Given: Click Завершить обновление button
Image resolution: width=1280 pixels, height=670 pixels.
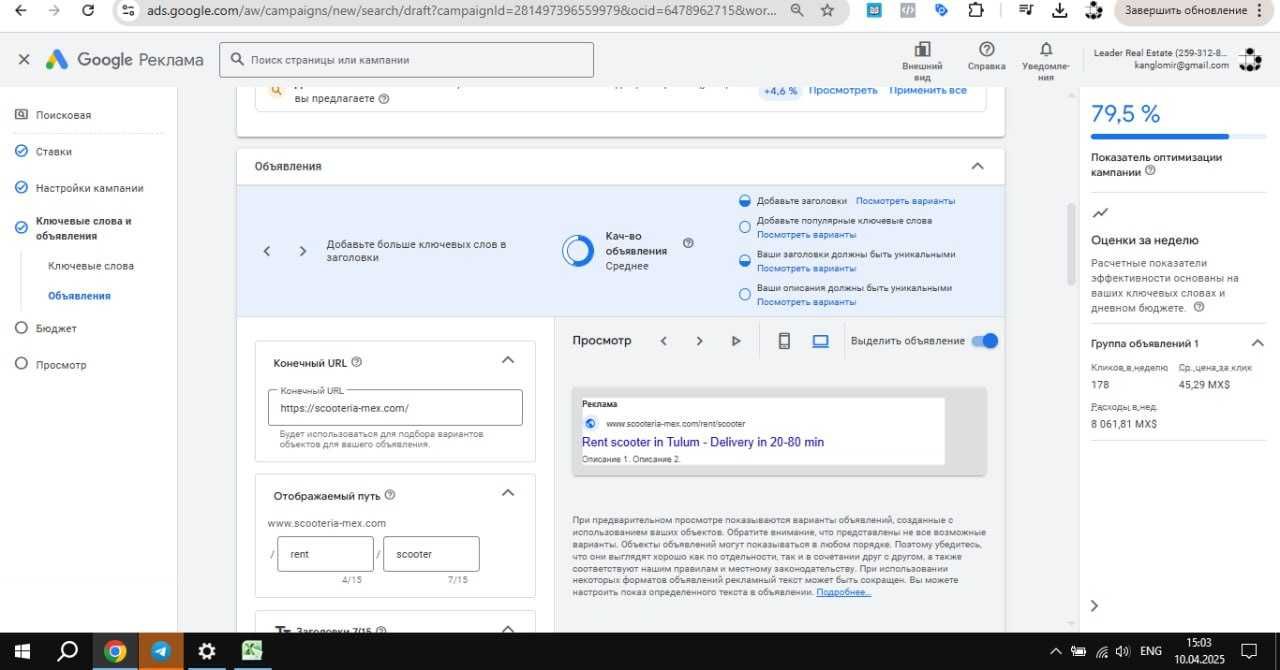Looking at the screenshot, I should pos(1185,11).
